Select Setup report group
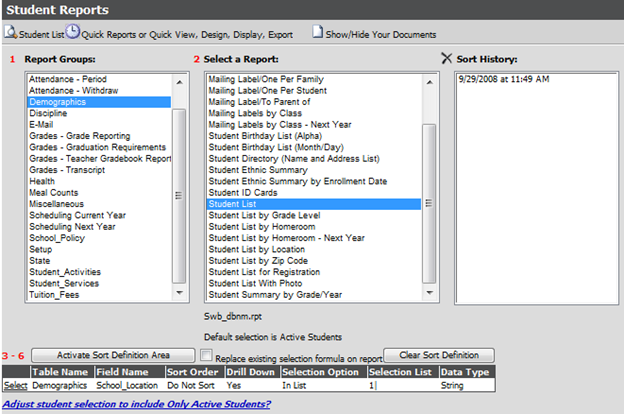The image size is (625, 415). point(99,250)
